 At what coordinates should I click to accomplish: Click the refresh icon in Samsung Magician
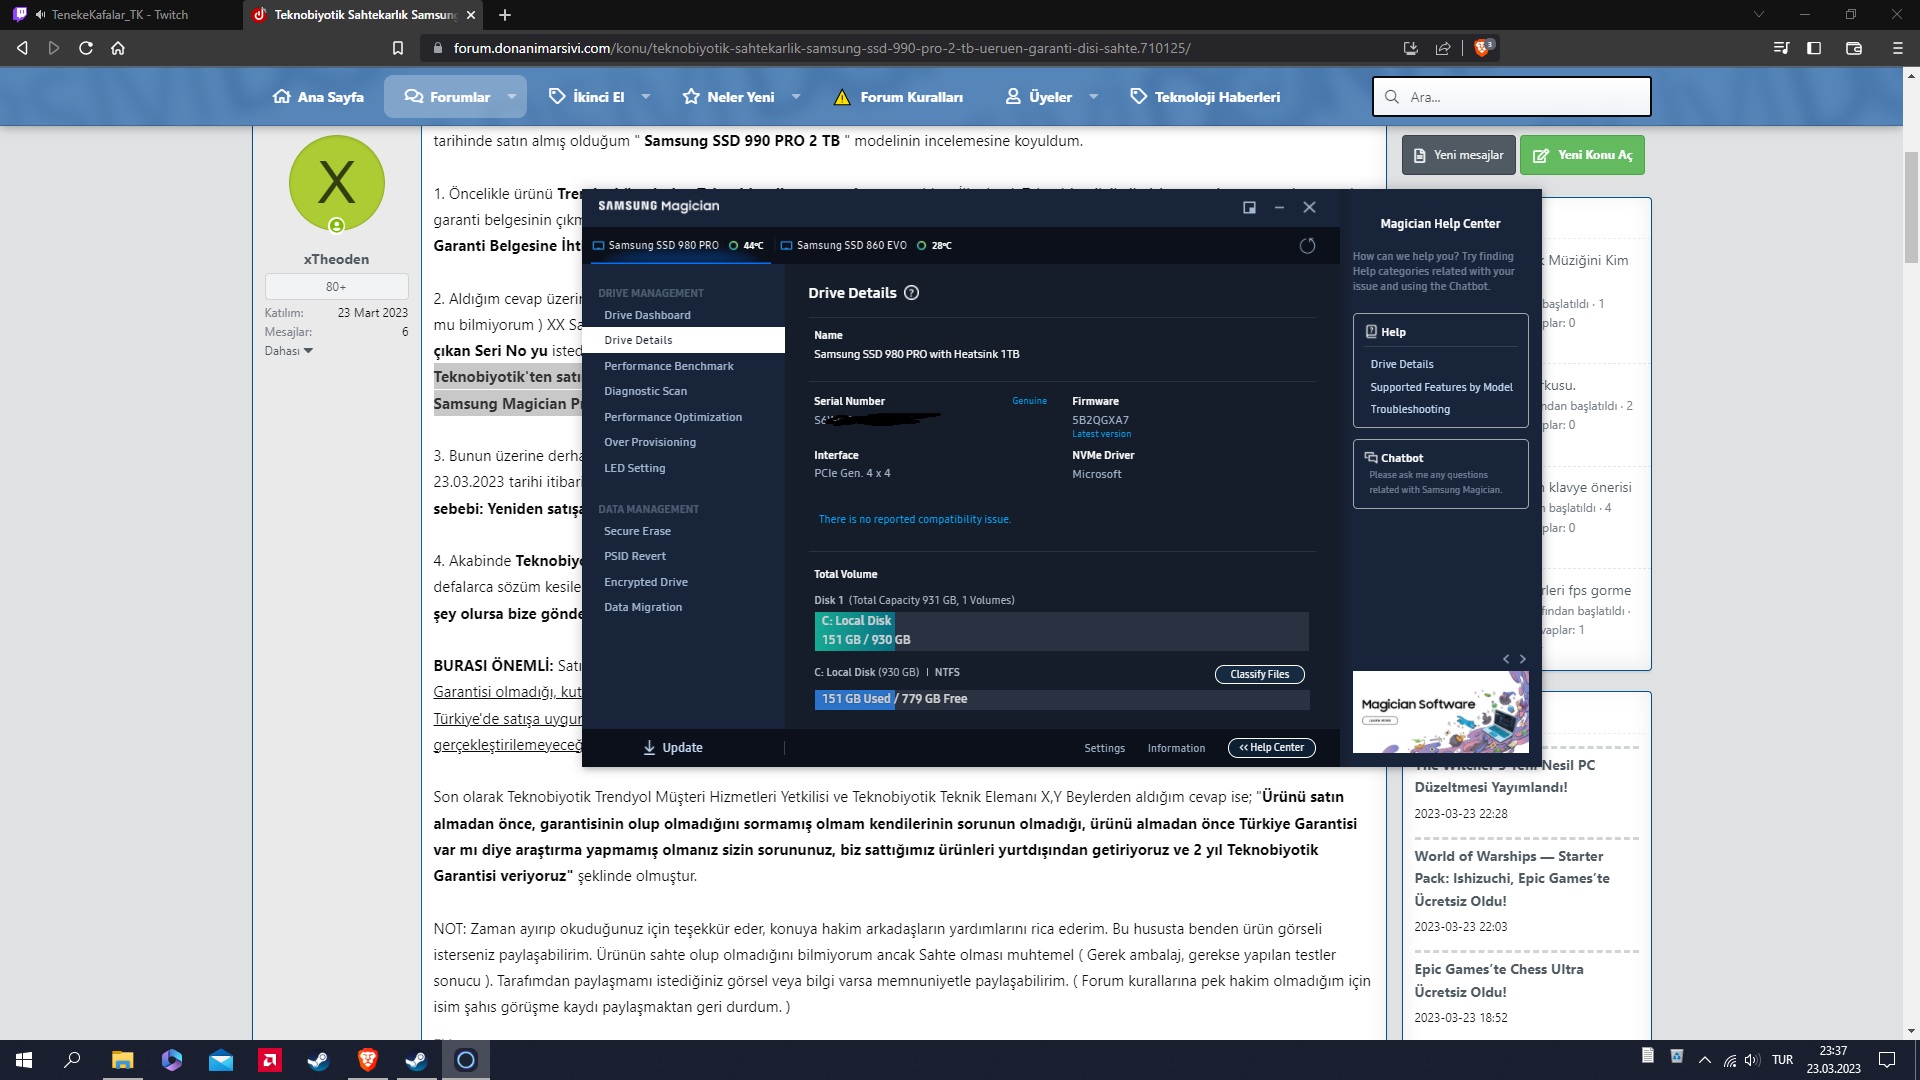[1307, 246]
